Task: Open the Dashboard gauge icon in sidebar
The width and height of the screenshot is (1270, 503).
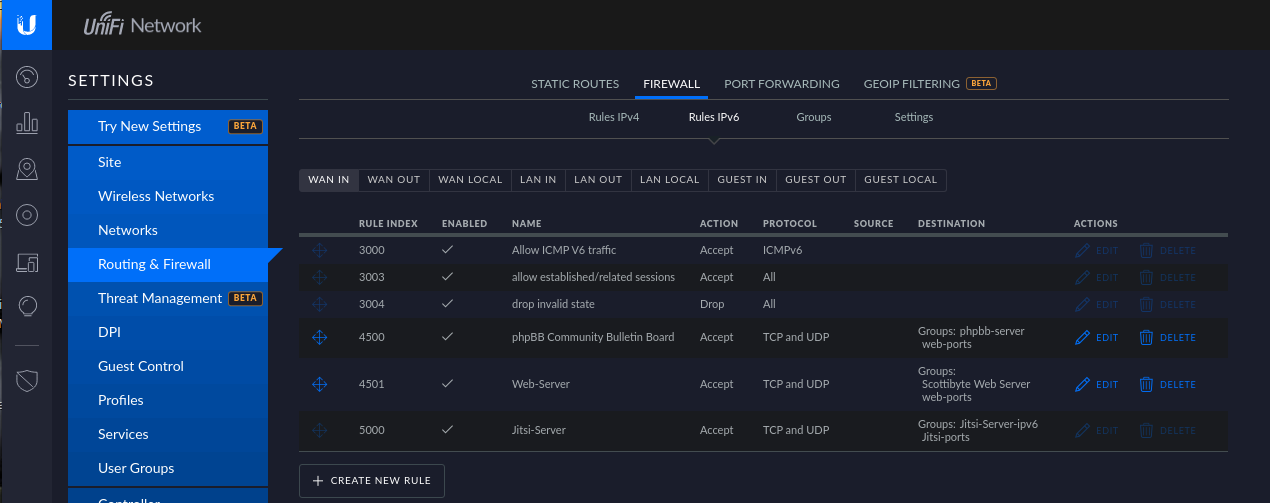Action: 28,76
